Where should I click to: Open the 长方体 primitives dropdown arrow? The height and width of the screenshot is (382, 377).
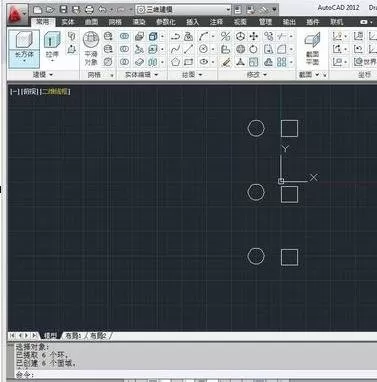[x=24, y=62]
